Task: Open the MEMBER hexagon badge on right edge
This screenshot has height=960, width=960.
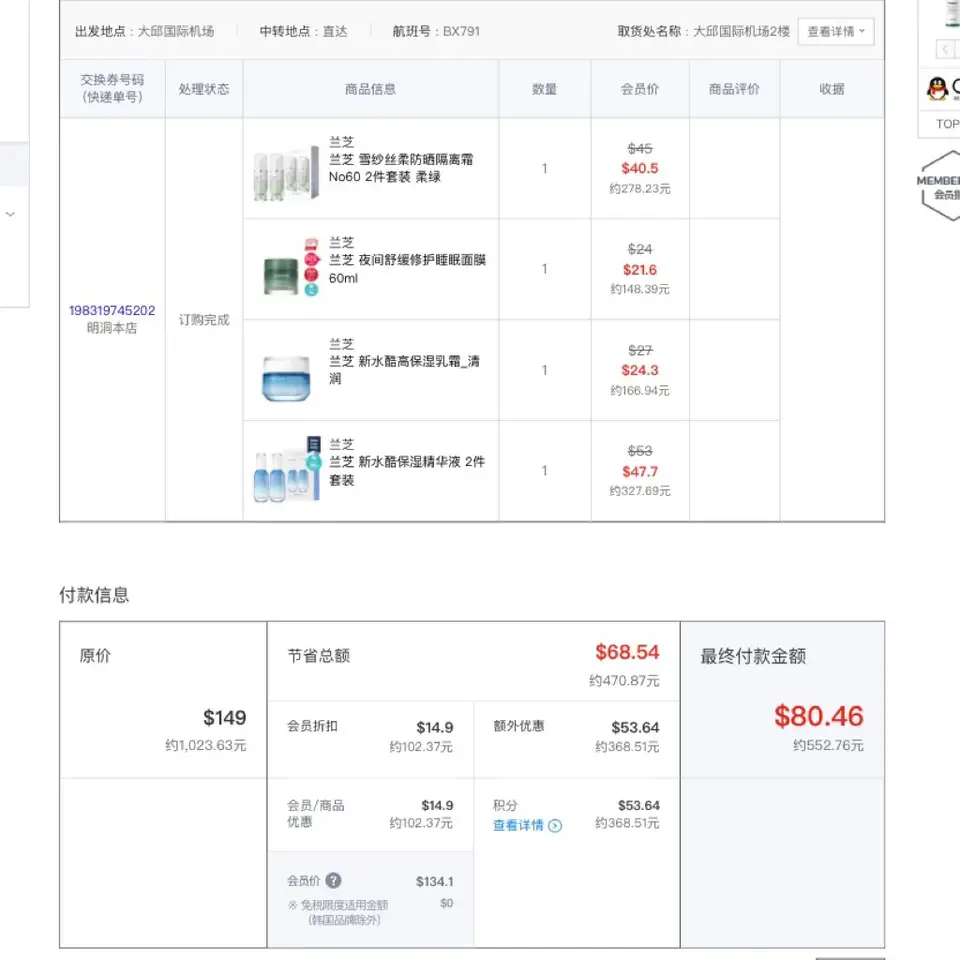Action: tap(940, 186)
